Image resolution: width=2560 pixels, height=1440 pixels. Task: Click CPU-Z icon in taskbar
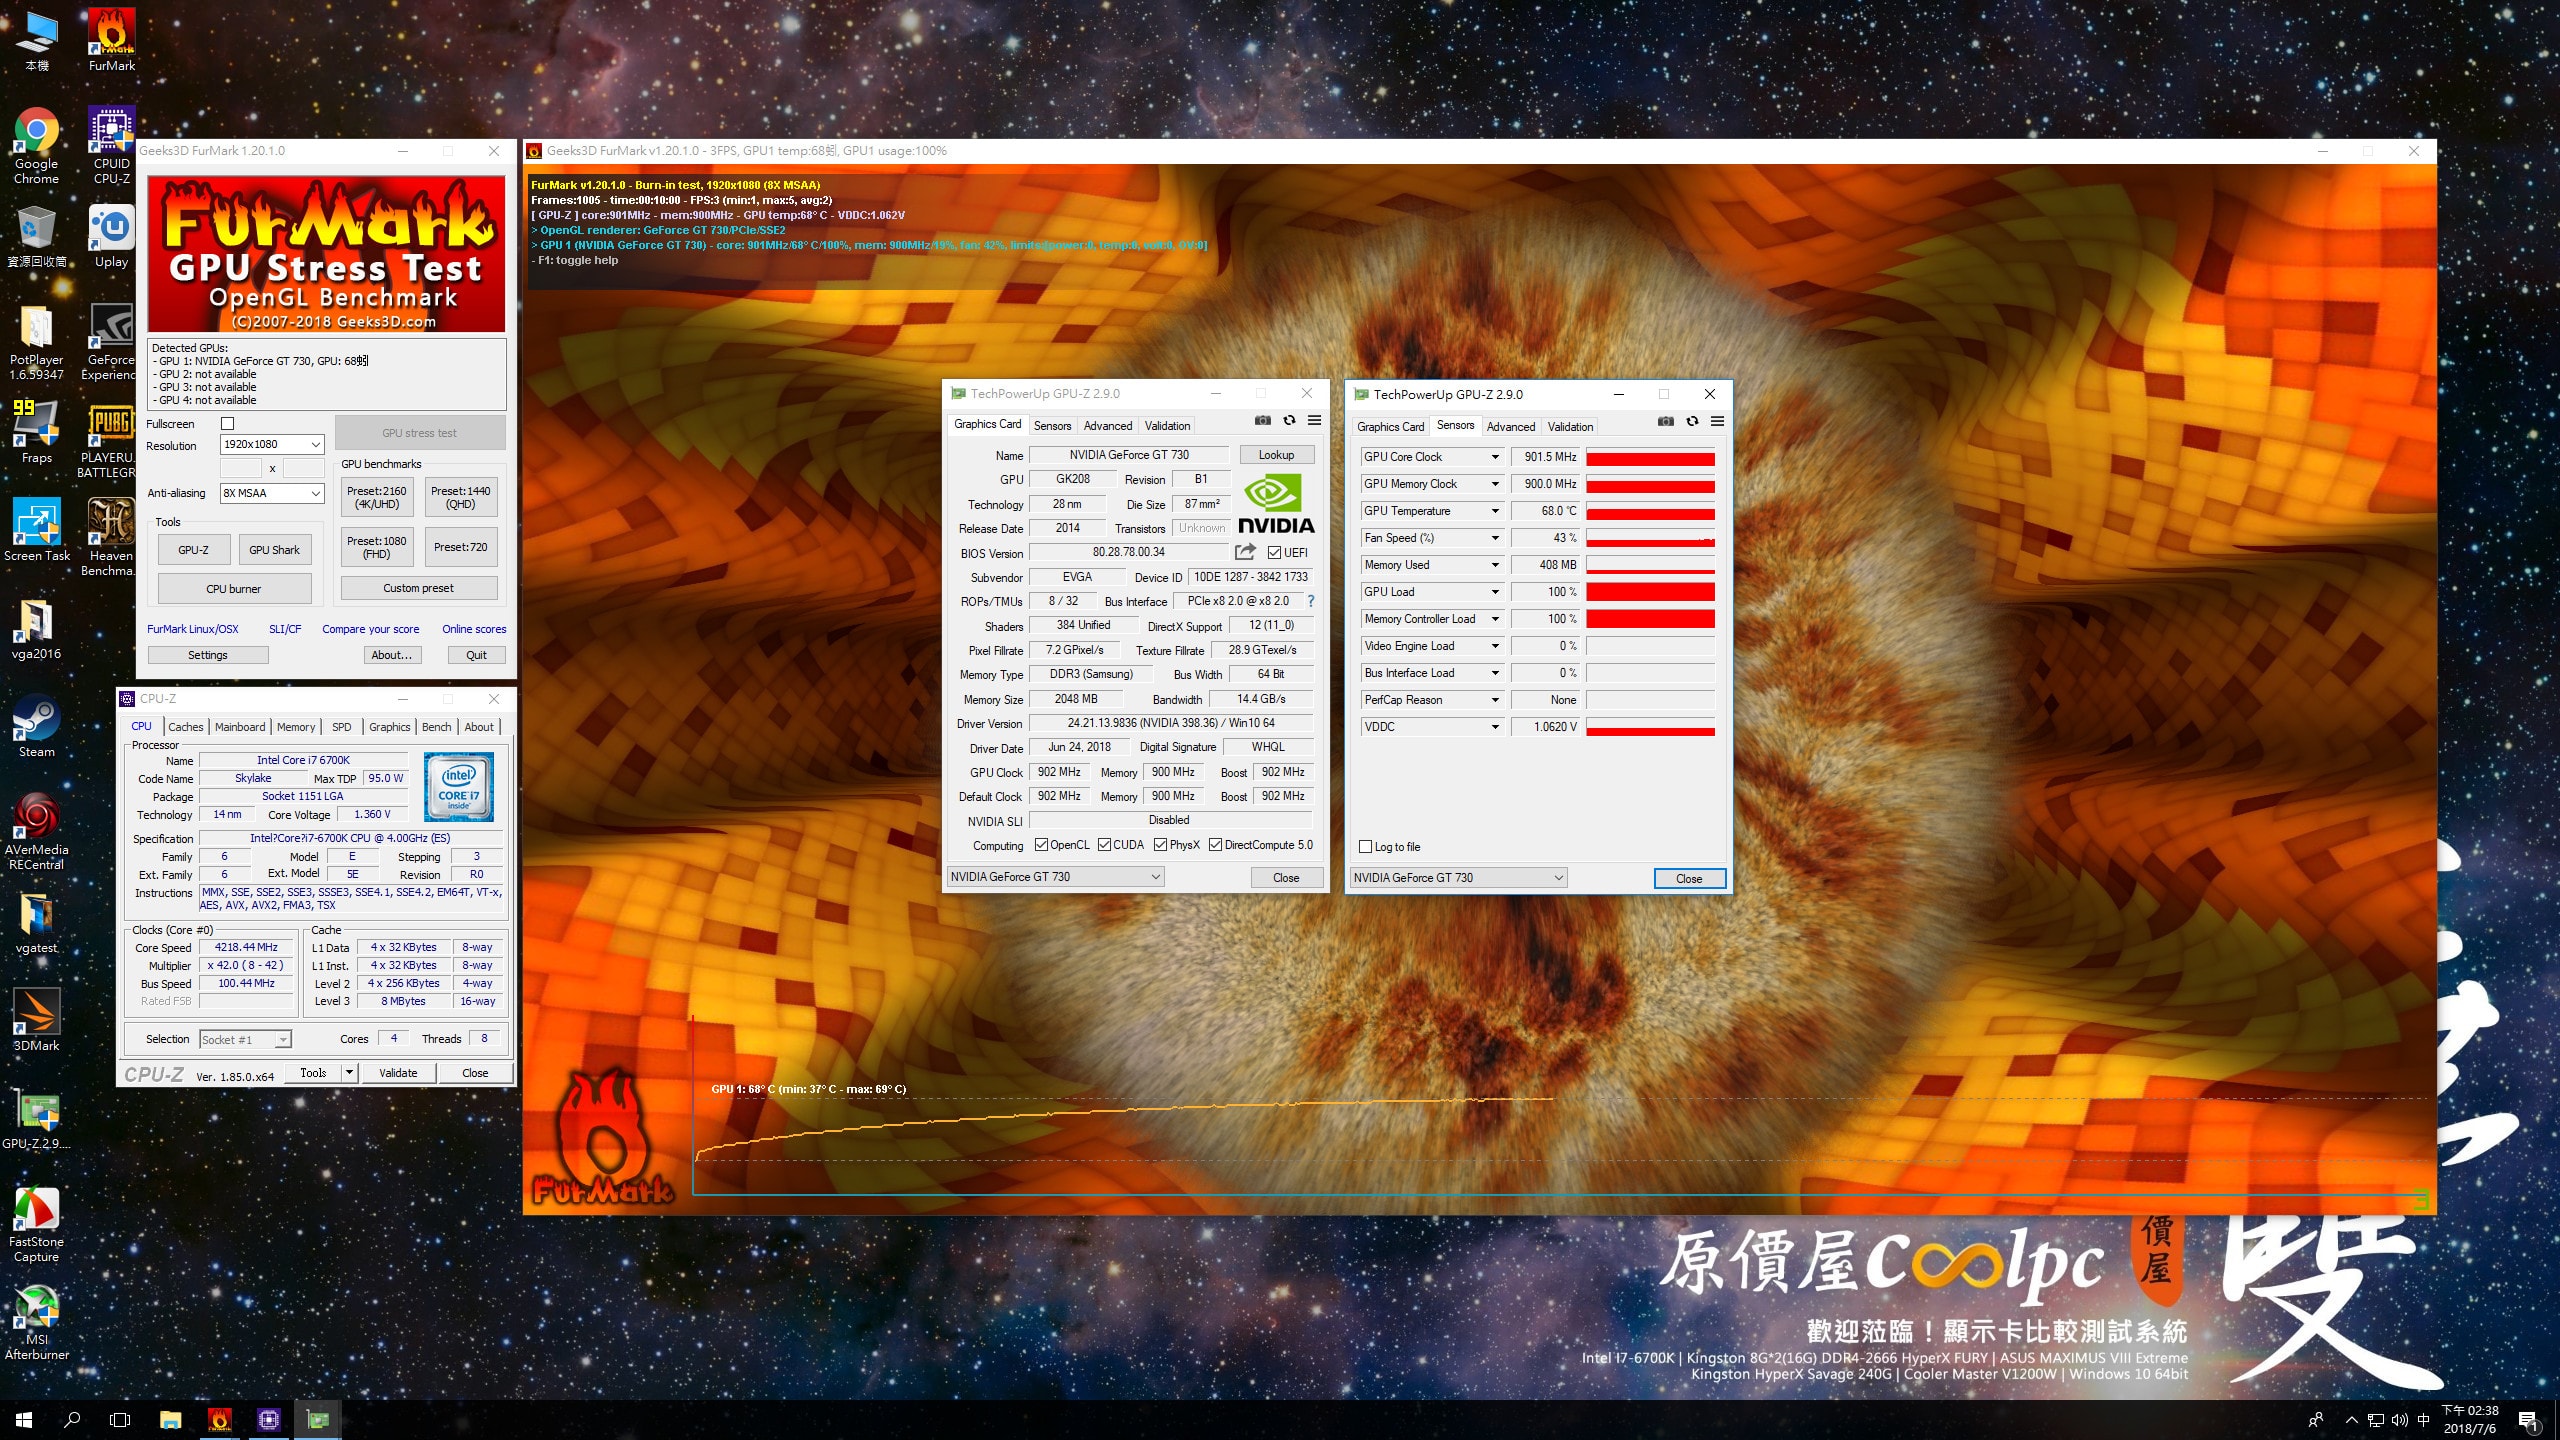[268, 1419]
